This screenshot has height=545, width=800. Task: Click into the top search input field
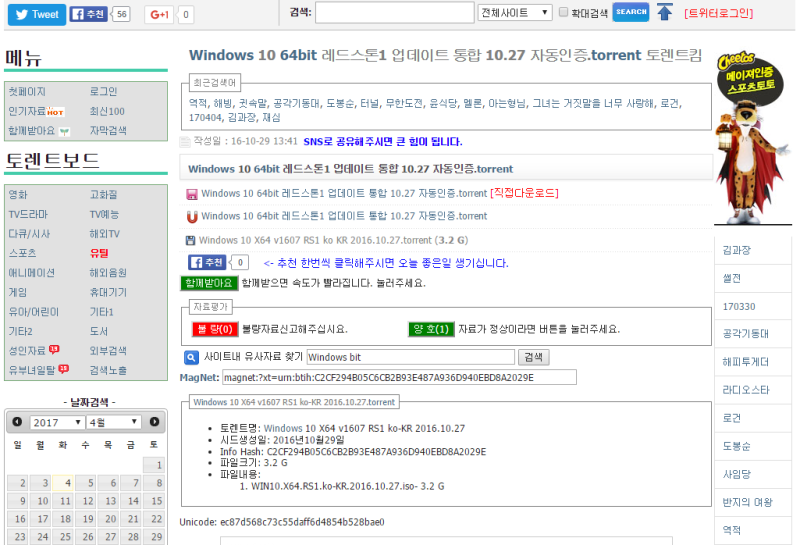click(x=395, y=13)
